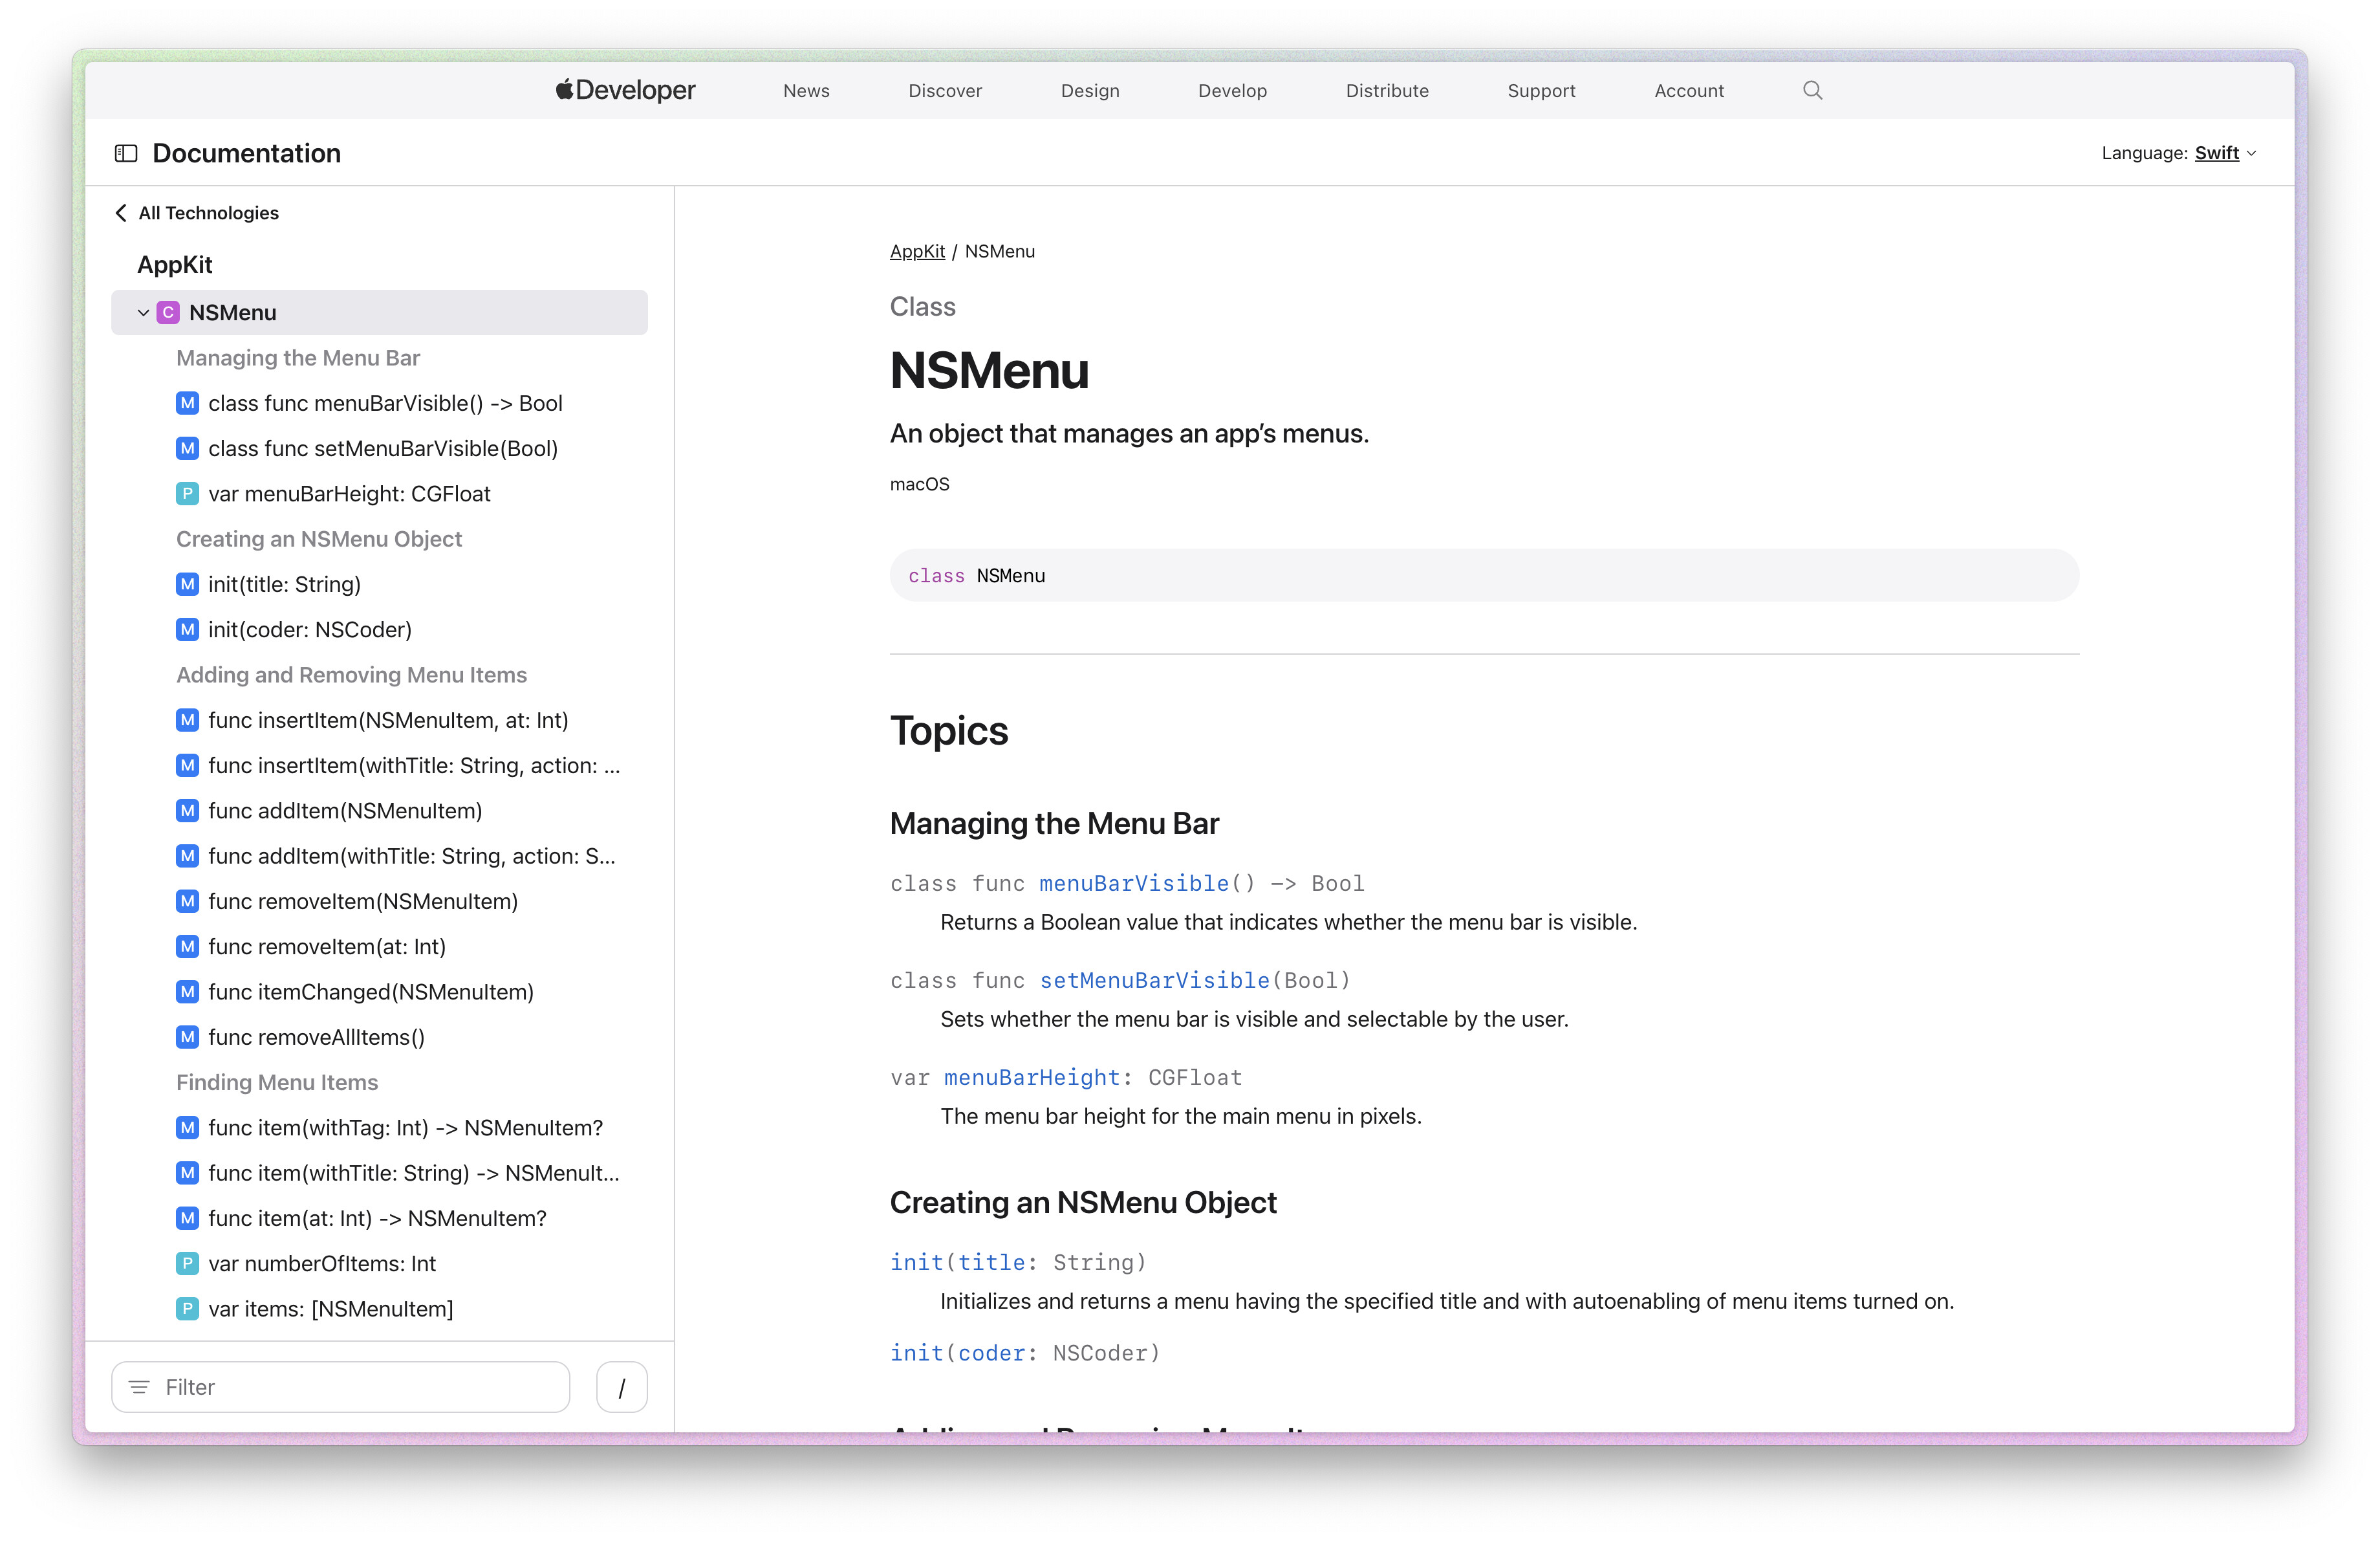
Task: Click inside the Filter input field
Action: tap(360, 1387)
